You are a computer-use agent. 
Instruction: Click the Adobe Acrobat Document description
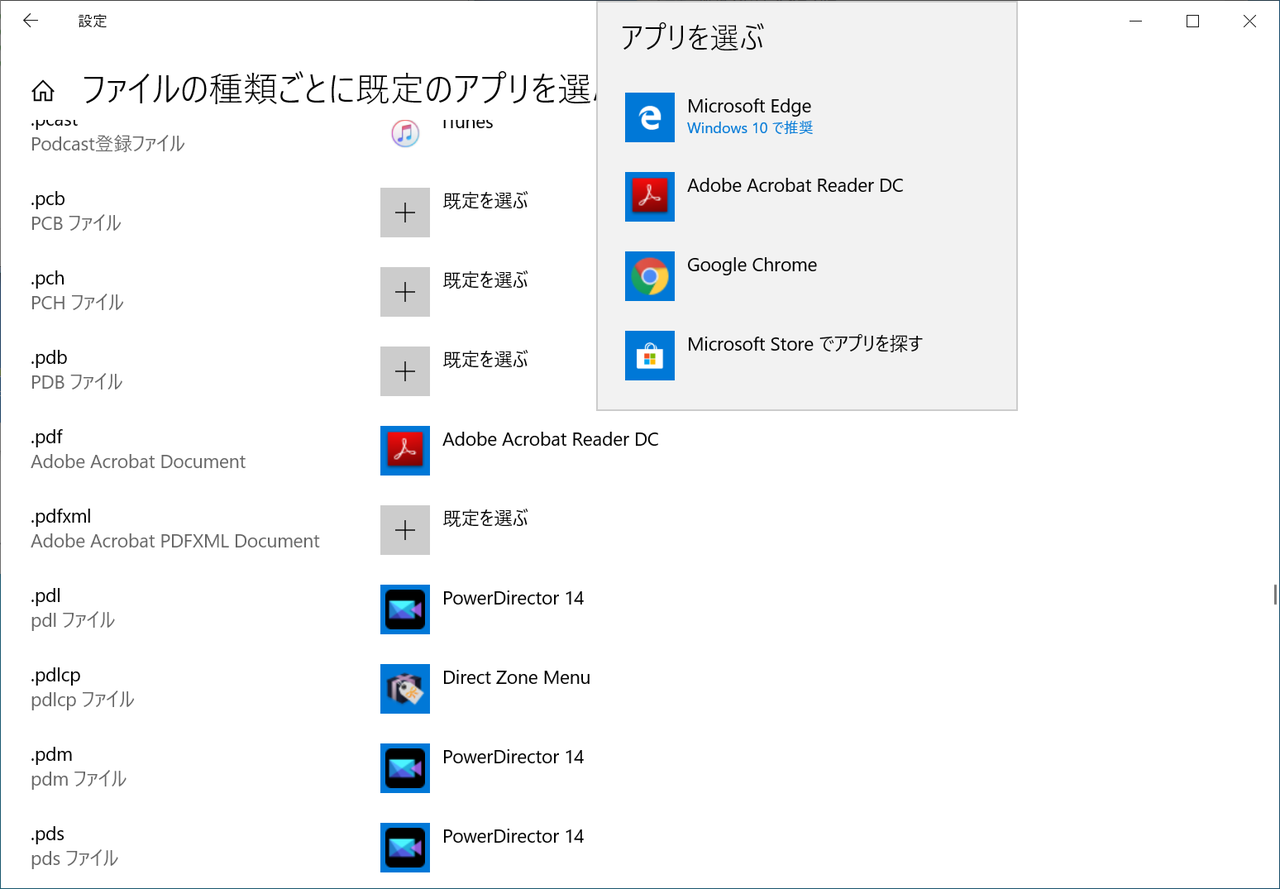pos(138,462)
